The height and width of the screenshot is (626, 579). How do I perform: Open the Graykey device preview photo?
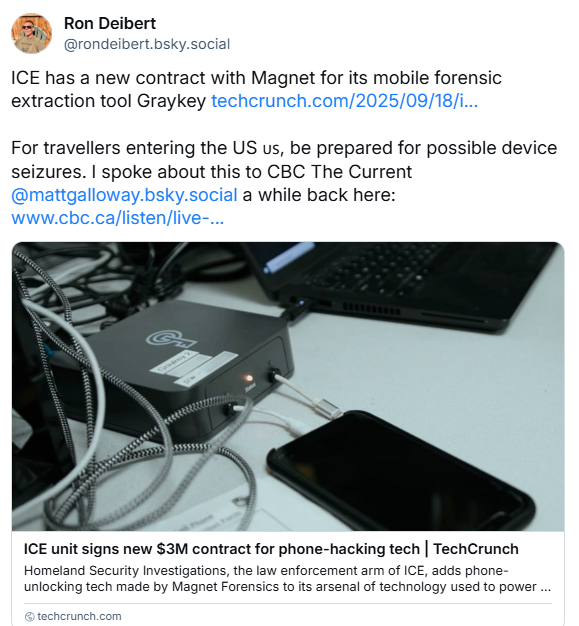288,386
